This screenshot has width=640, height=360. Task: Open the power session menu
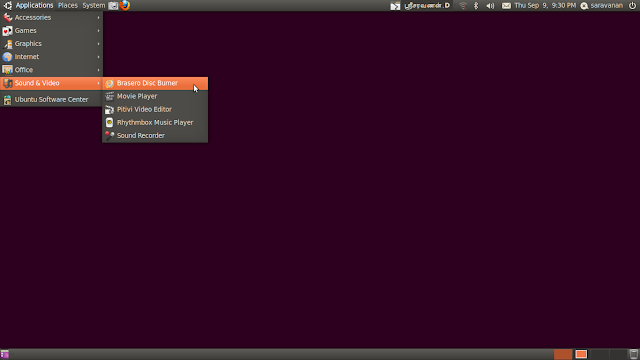[632, 5]
